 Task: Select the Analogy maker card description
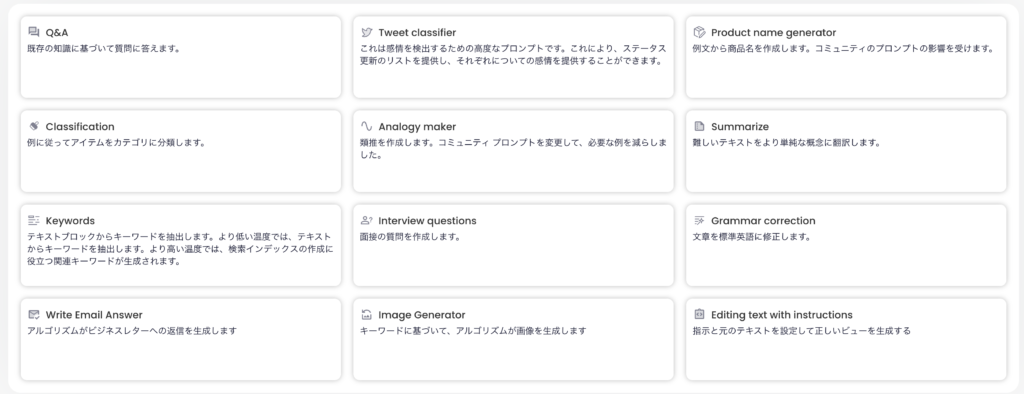tap(513, 149)
